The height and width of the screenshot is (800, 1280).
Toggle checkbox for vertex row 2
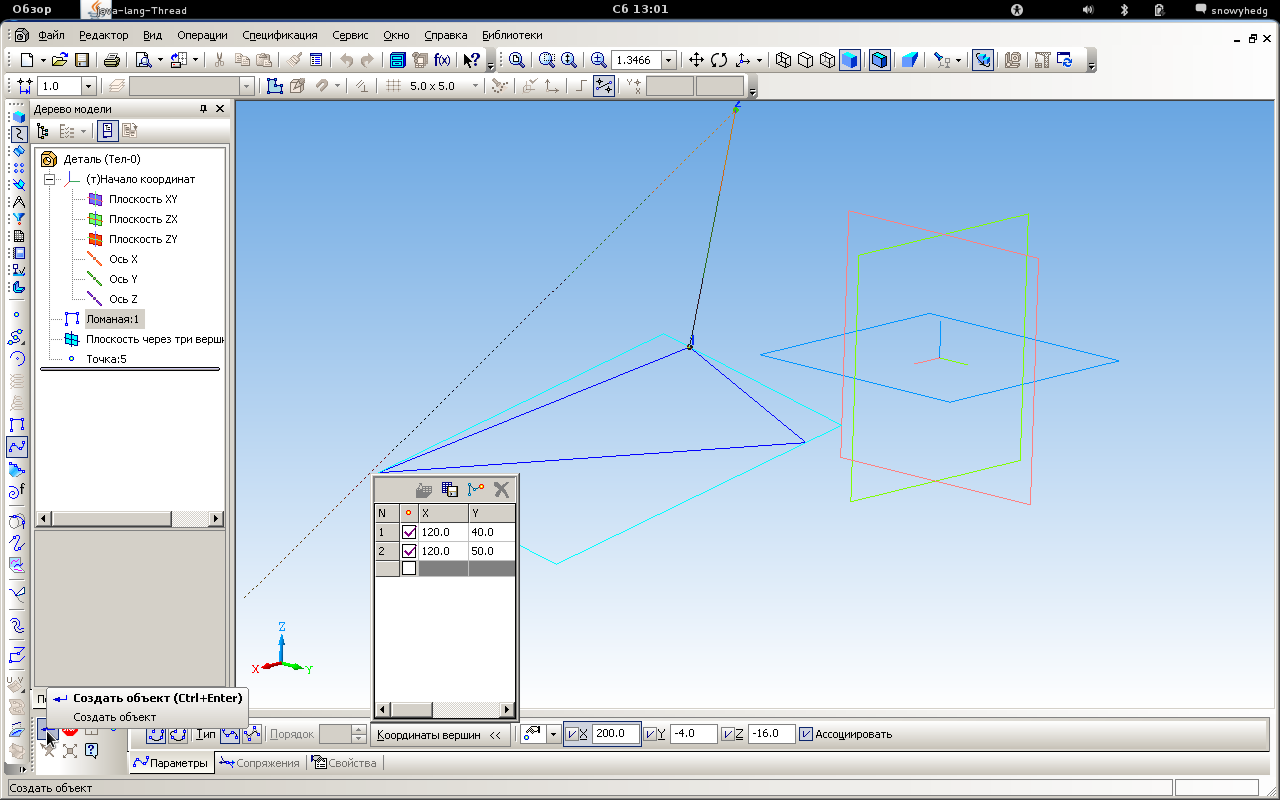coord(408,551)
